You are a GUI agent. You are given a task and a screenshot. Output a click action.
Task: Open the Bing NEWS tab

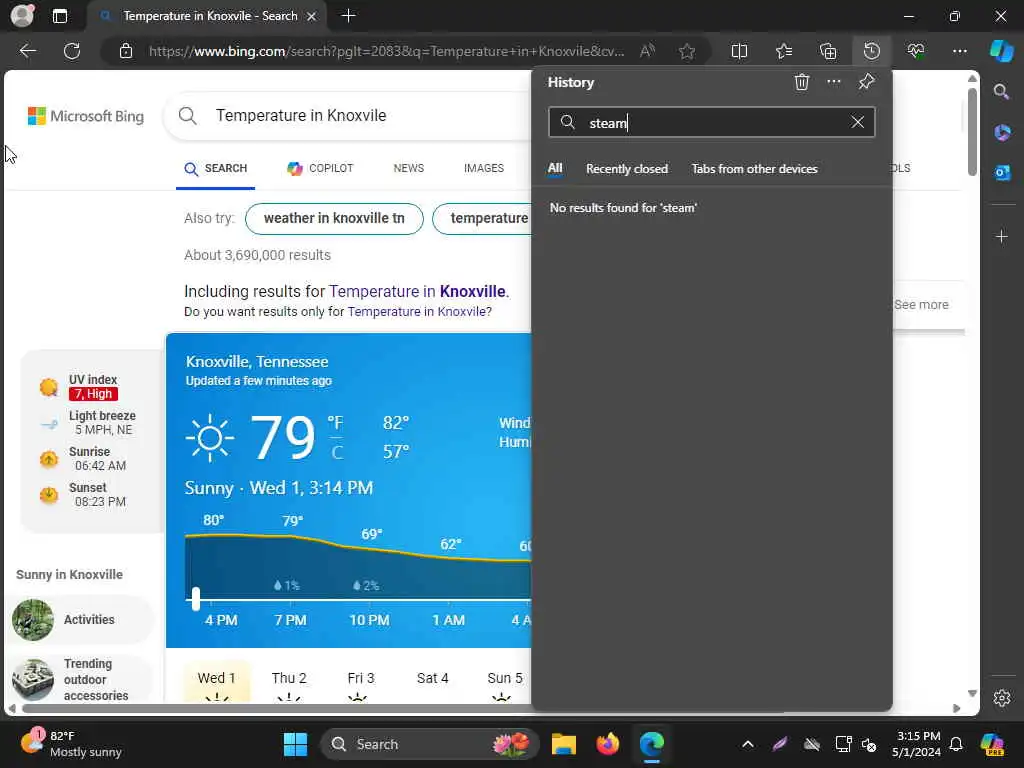click(x=408, y=168)
